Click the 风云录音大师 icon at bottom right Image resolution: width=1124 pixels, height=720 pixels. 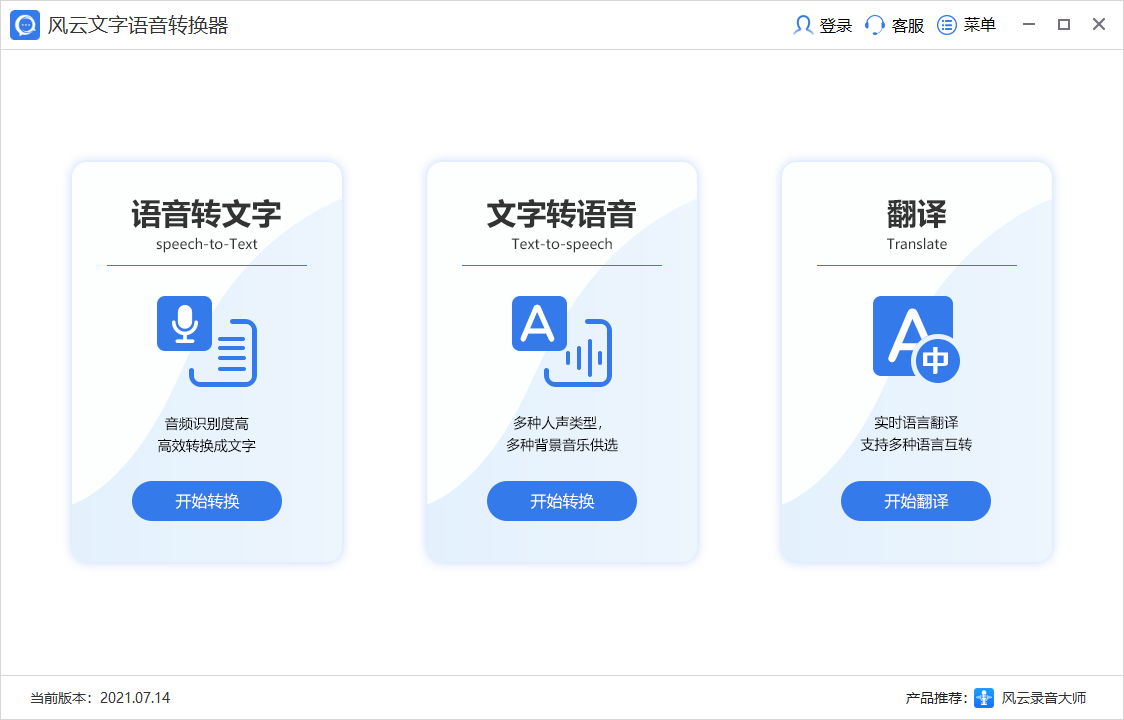[x=984, y=699]
